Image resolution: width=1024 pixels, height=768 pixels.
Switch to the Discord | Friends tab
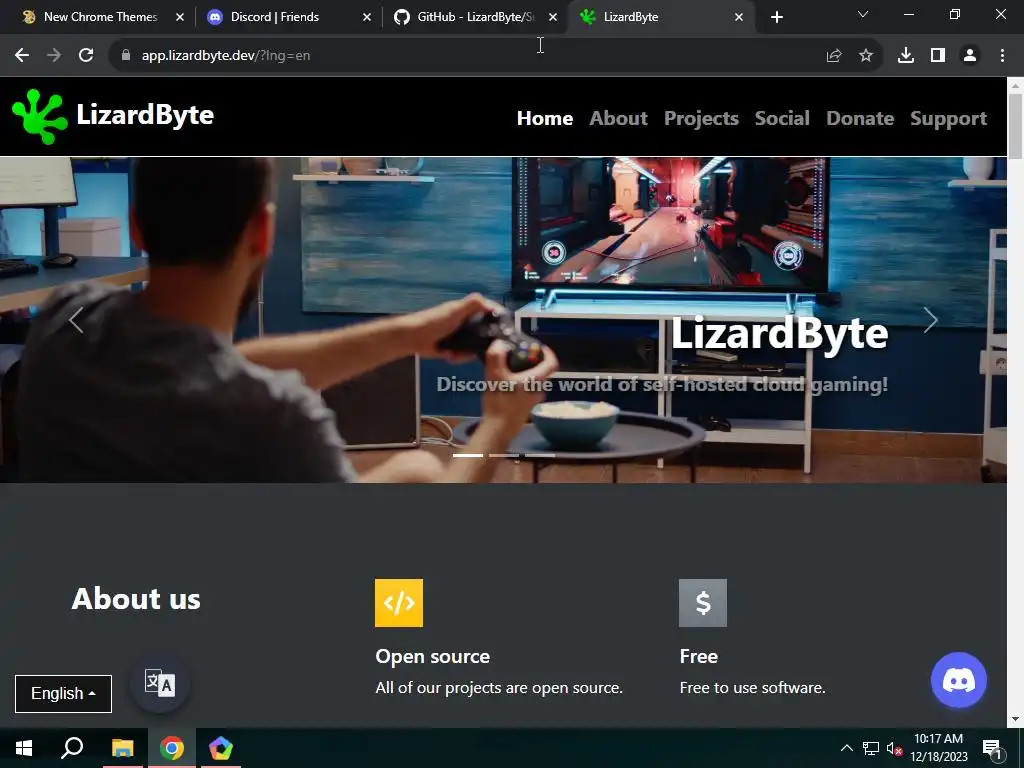pos(274,17)
